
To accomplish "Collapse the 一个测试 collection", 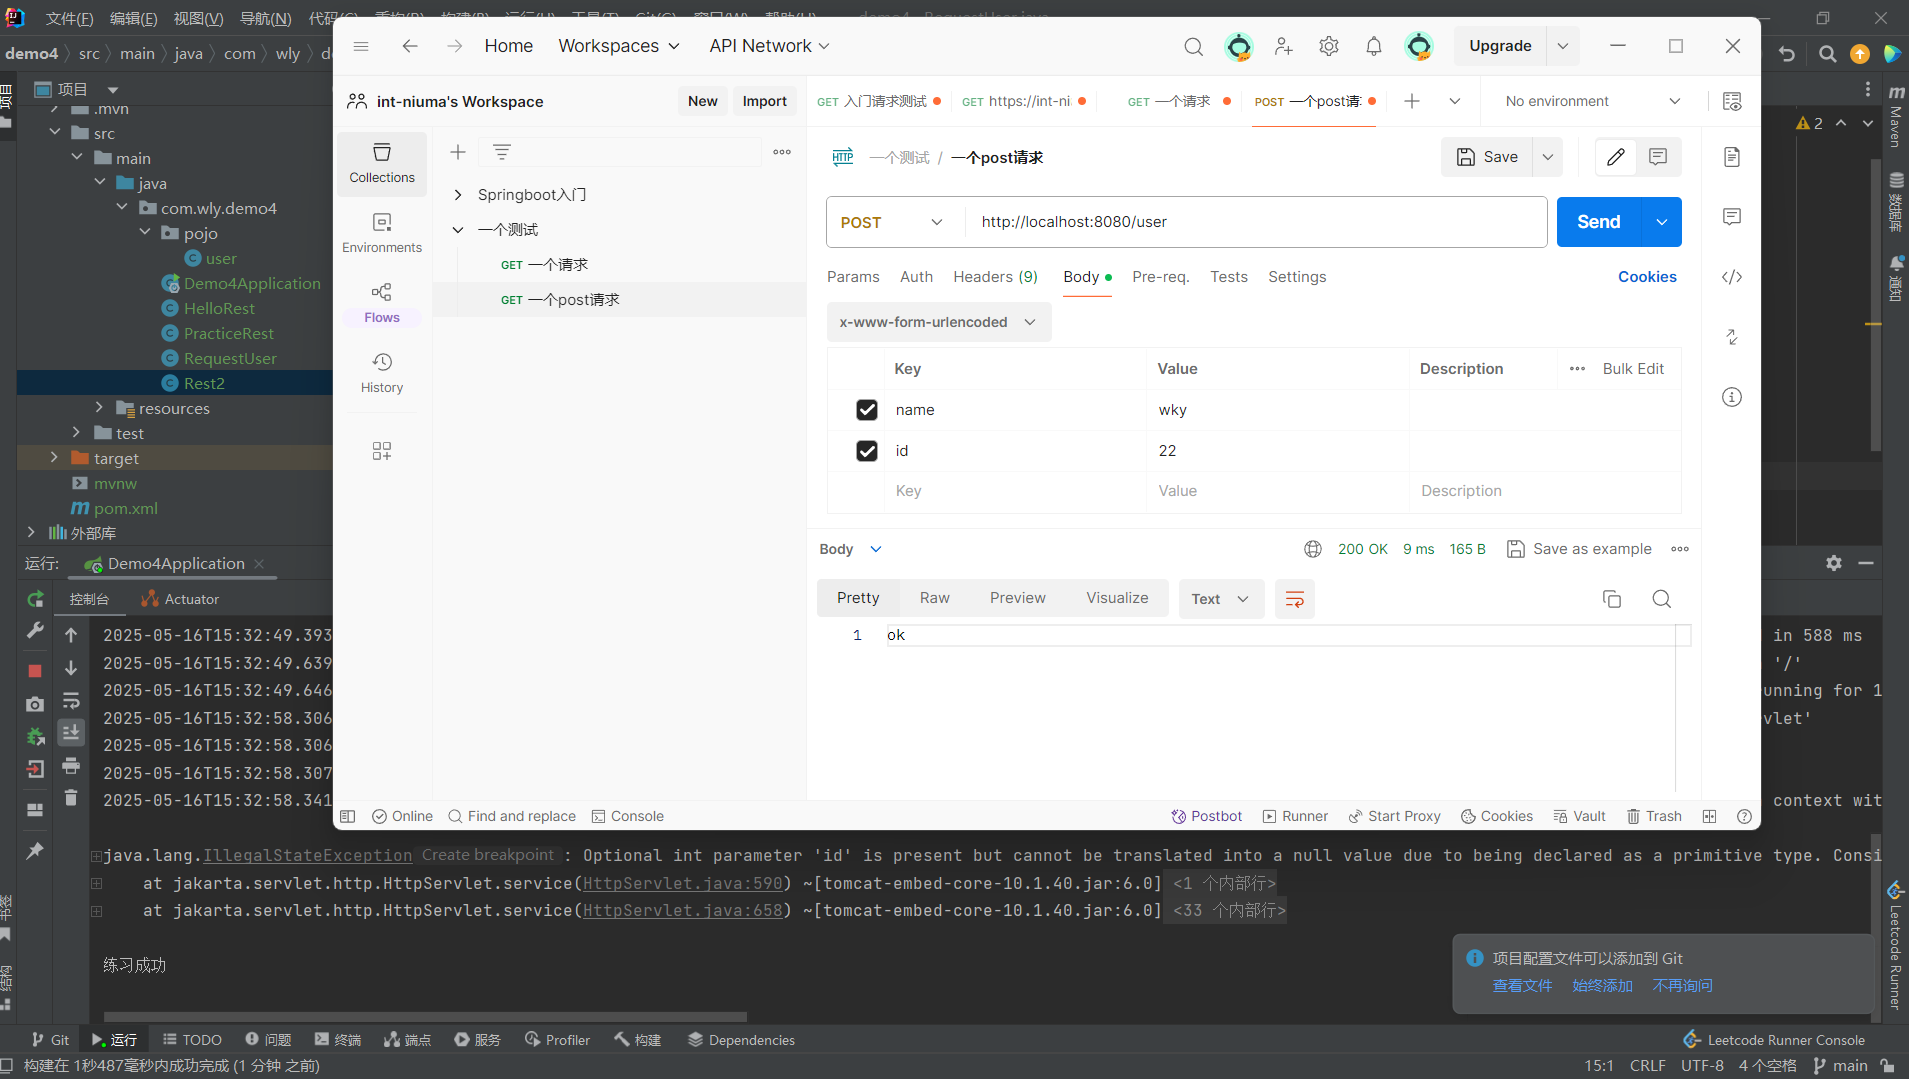I will click(x=458, y=230).
